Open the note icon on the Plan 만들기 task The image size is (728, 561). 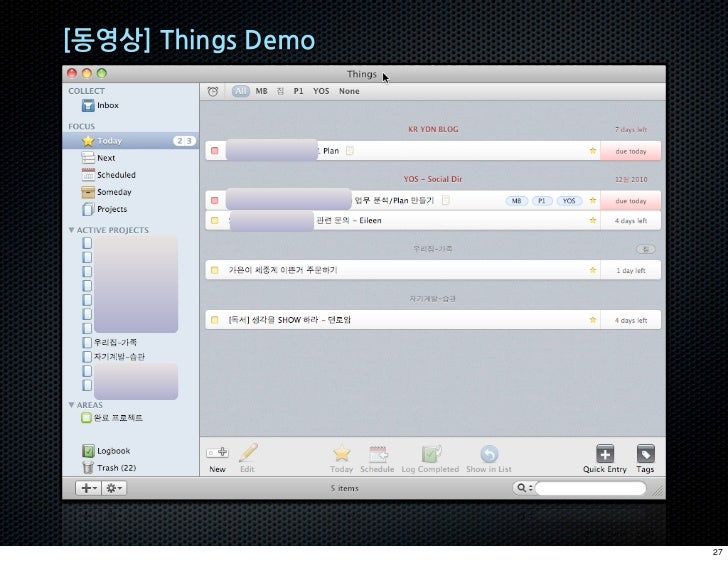(x=446, y=201)
